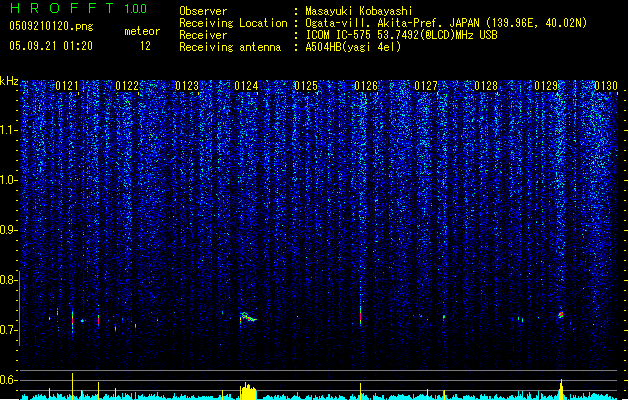Image resolution: width=629 pixels, height=400 pixels.
Task: Click the 0126 time marker
Action: click(x=366, y=86)
